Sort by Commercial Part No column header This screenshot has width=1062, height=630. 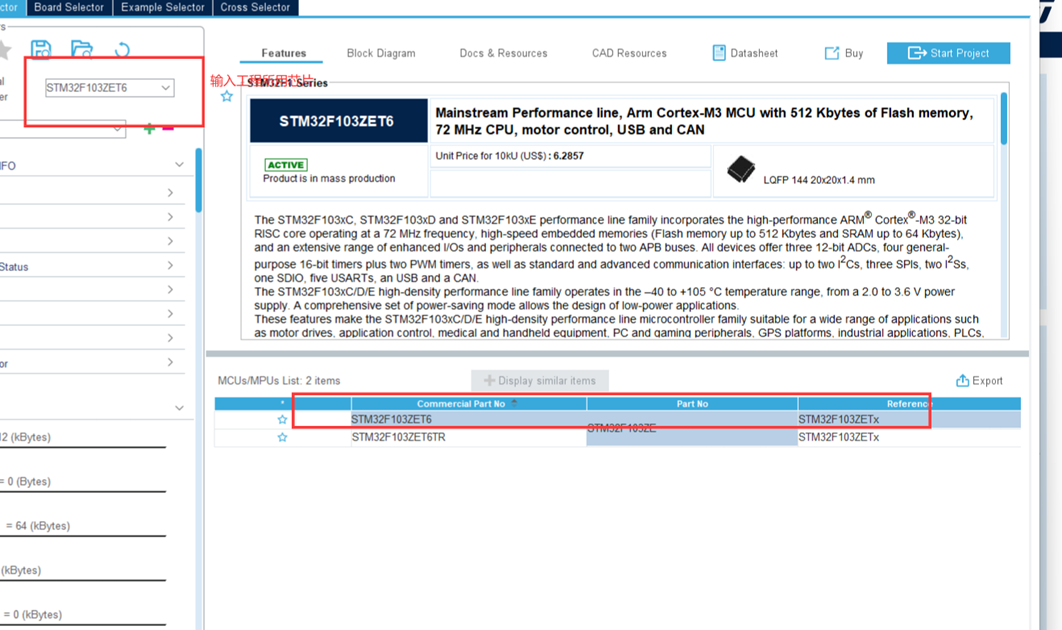(x=468, y=404)
